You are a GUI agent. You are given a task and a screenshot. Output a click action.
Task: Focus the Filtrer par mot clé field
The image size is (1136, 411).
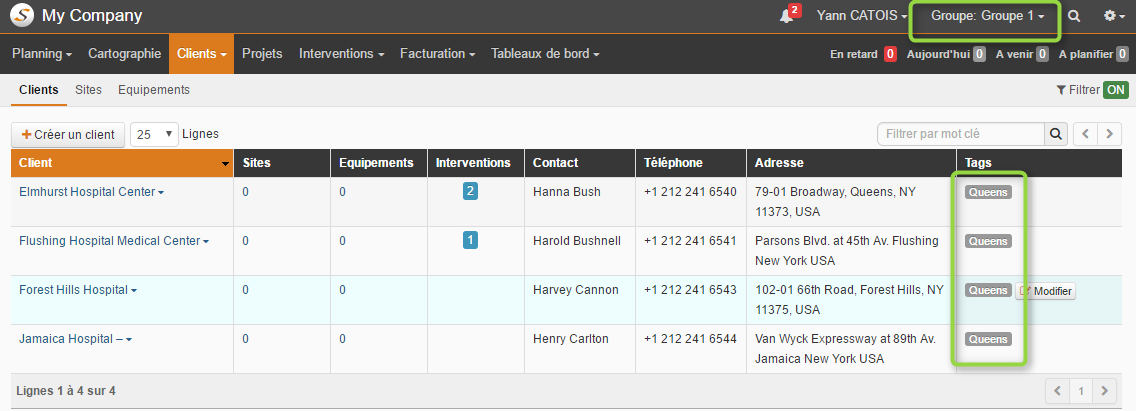[961, 134]
